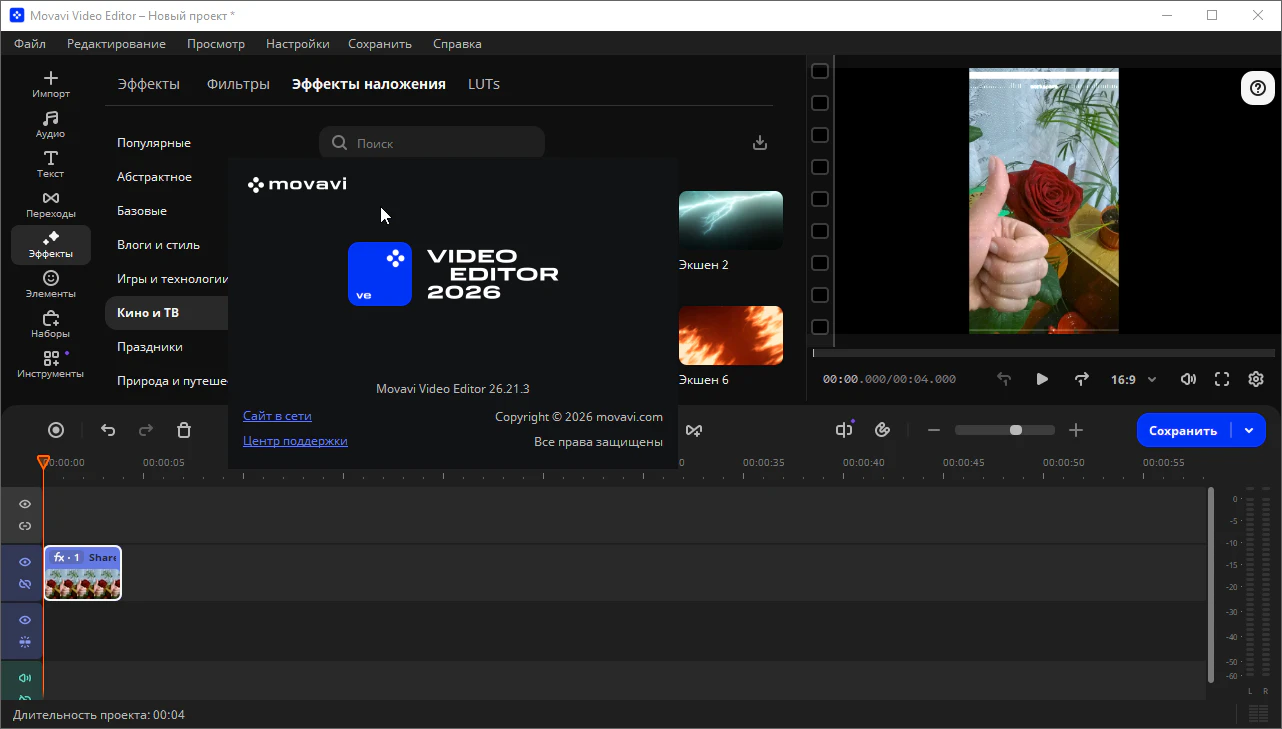Open the Импорт section in the sidebar

tap(51, 85)
